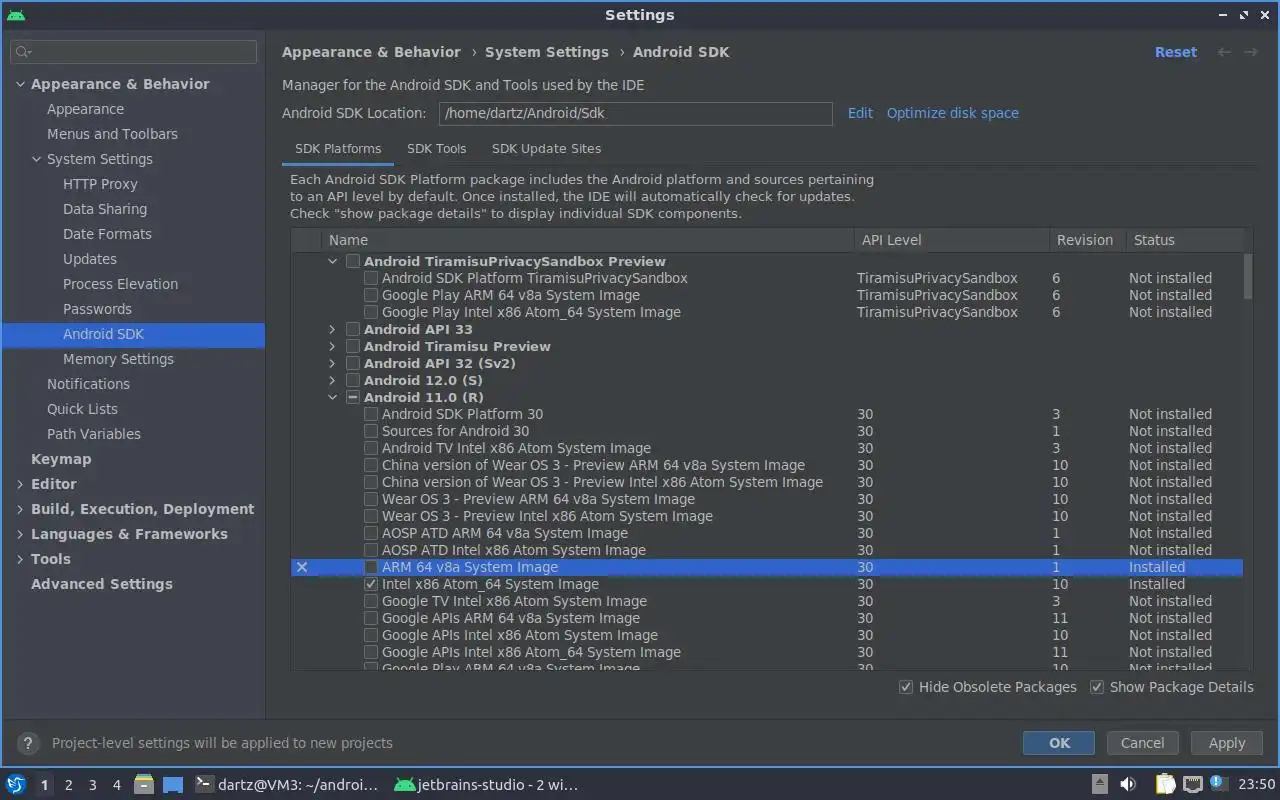Expand Editor settings section
This screenshot has height=800, width=1280.
click(20, 484)
